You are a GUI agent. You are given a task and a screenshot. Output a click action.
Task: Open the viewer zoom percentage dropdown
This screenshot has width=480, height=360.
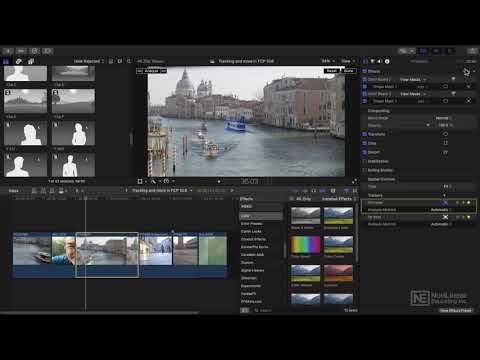tap(328, 61)
